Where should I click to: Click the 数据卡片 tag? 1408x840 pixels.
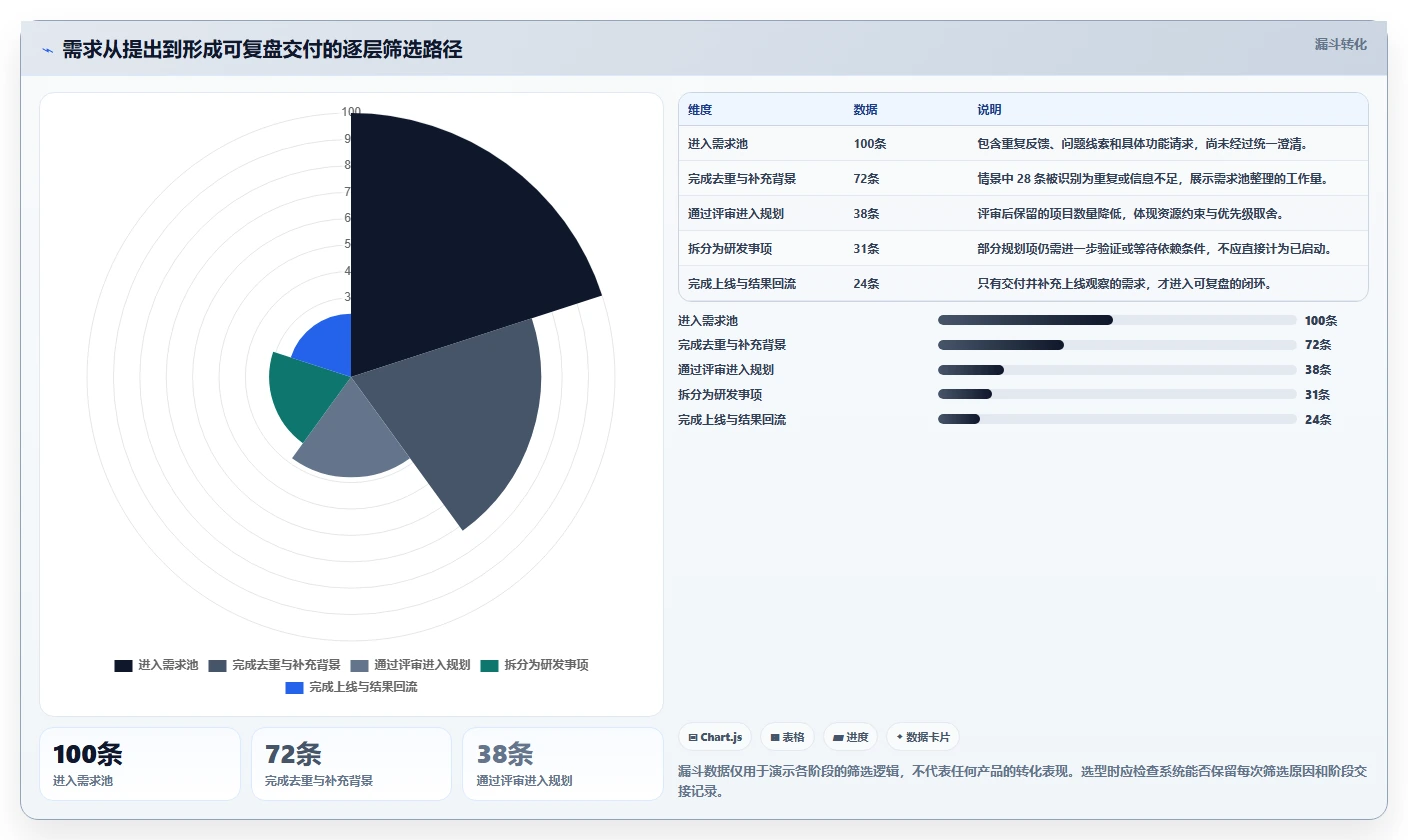click(x=923, y=737)
